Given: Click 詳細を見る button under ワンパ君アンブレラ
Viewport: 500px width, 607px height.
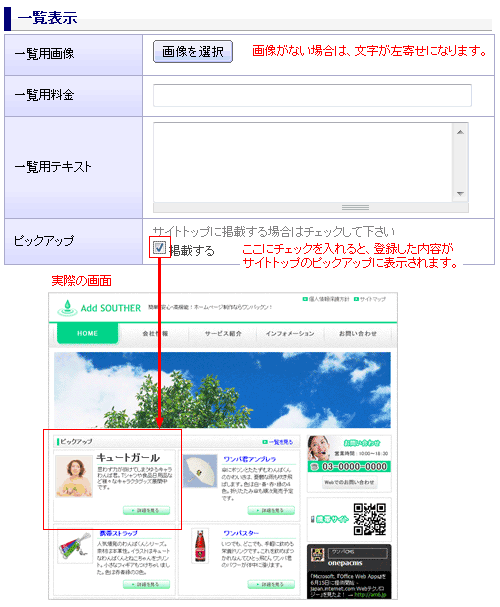Looking at the screenshot, I should click(271, 511).
